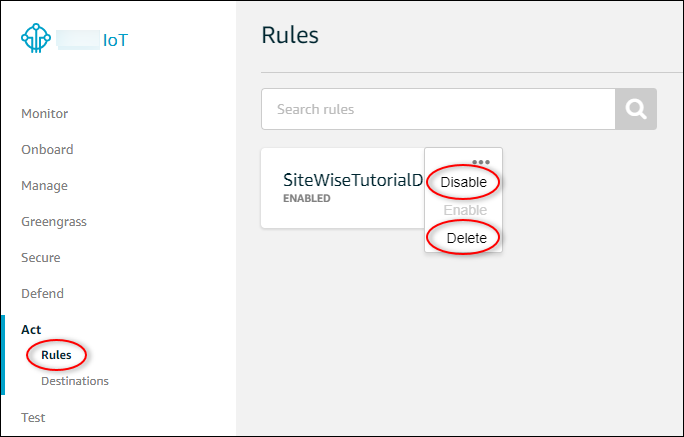Click the IoT console title text
This screenshot has width=684, height=437.
(x=115, y=40)
